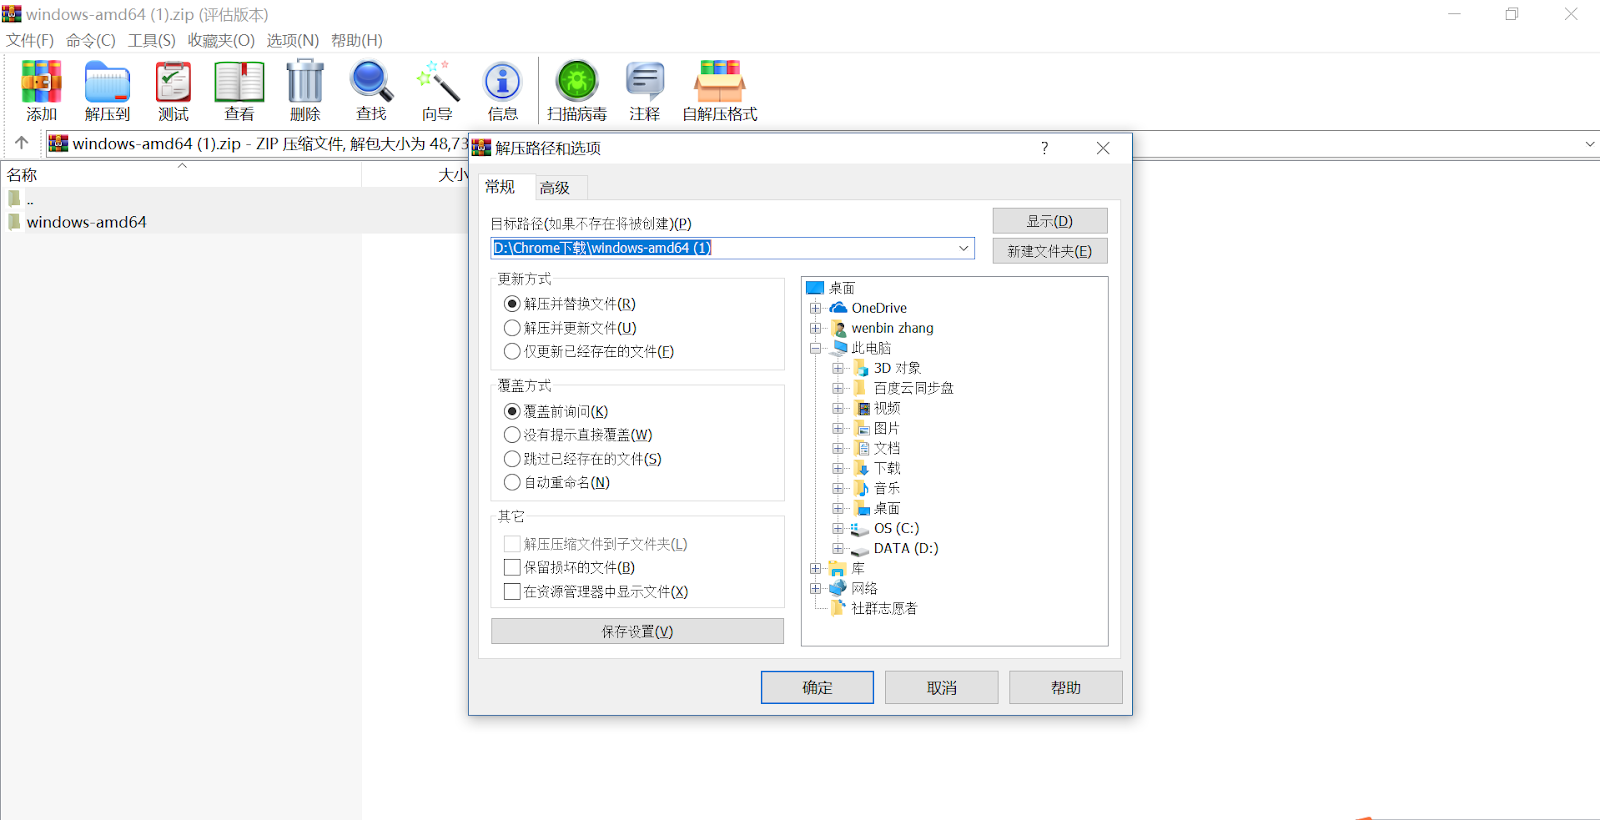The width and height of the screenshot is (1600, 820).
Task: Click the parent folder '..' icon
Action: click(14, 198)
